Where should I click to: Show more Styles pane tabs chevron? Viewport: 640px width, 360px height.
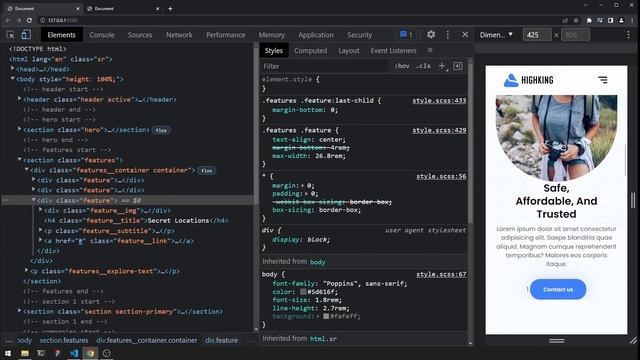pos(430,50)
